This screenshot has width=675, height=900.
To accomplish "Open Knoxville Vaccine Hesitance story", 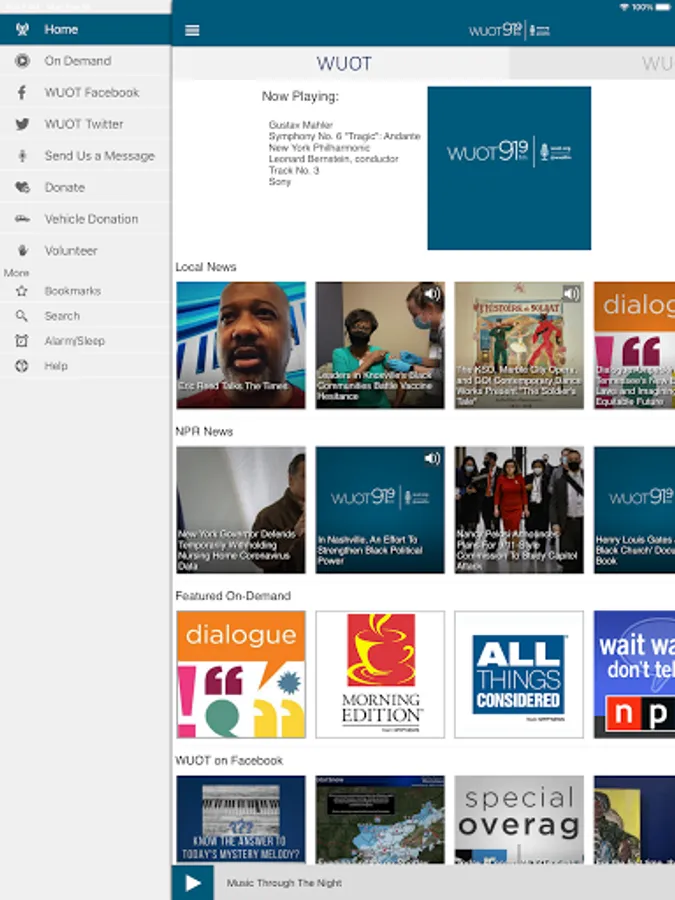I will click(x=380, y=345).
